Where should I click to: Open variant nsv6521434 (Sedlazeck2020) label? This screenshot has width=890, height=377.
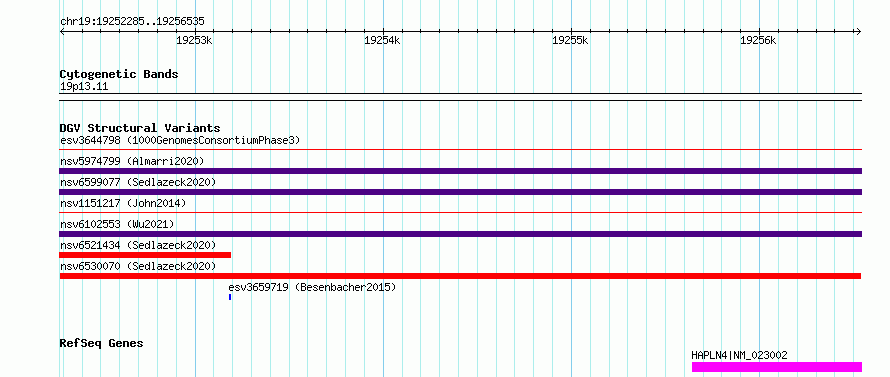[x=138, y=245]
